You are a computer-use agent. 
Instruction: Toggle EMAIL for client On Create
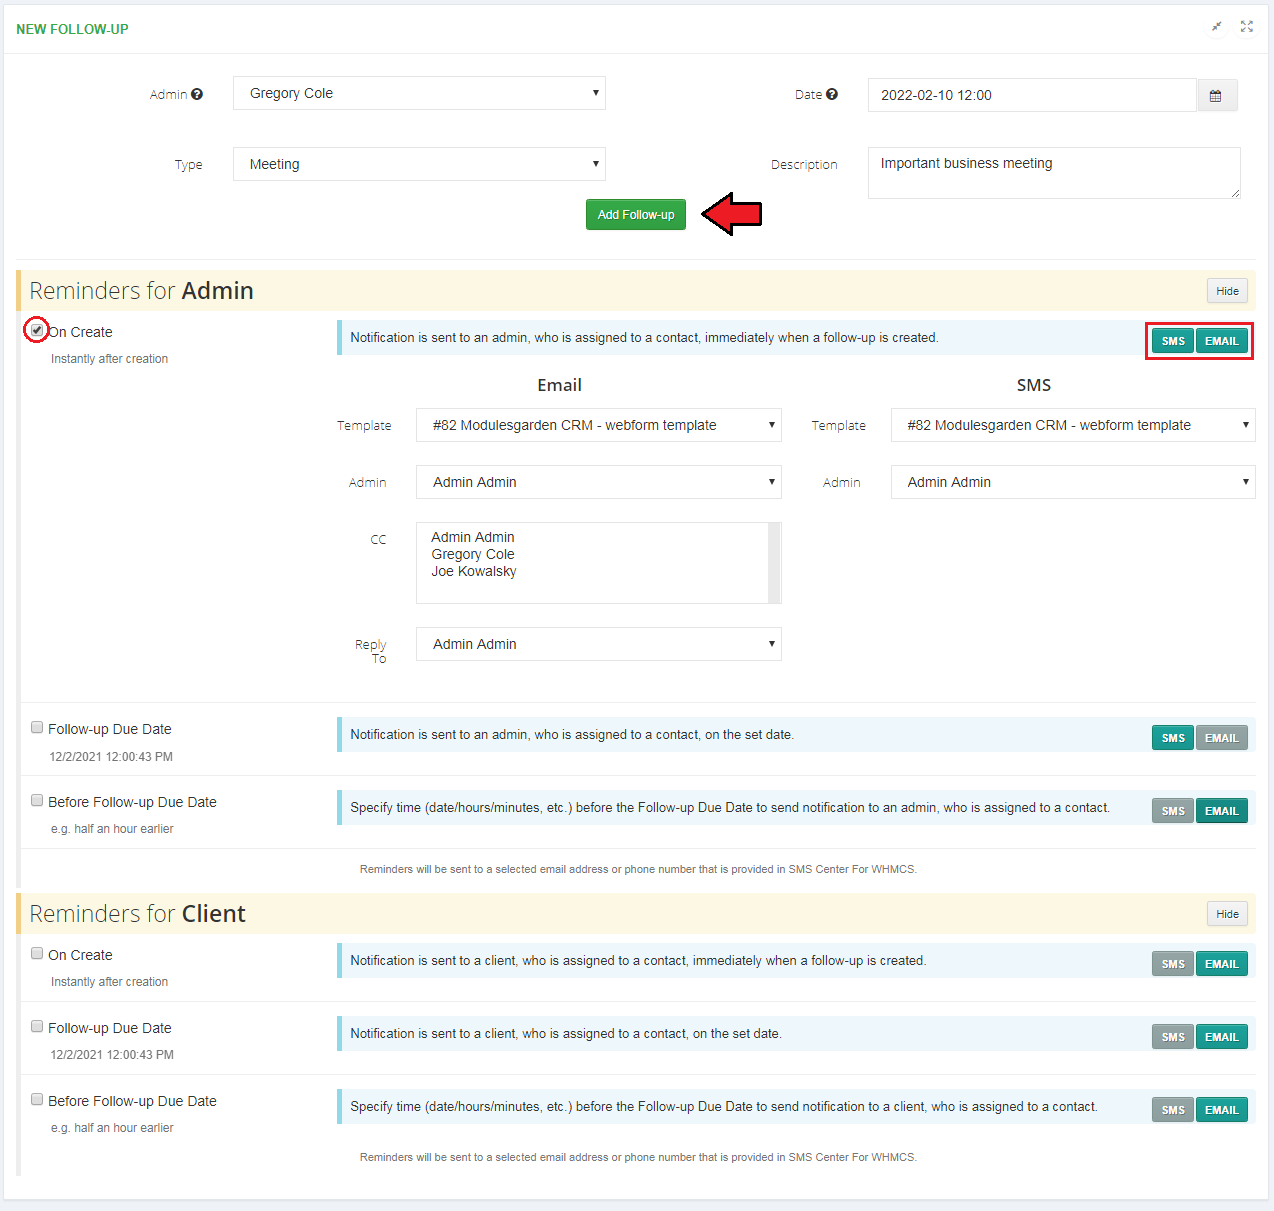[1221, 964]
